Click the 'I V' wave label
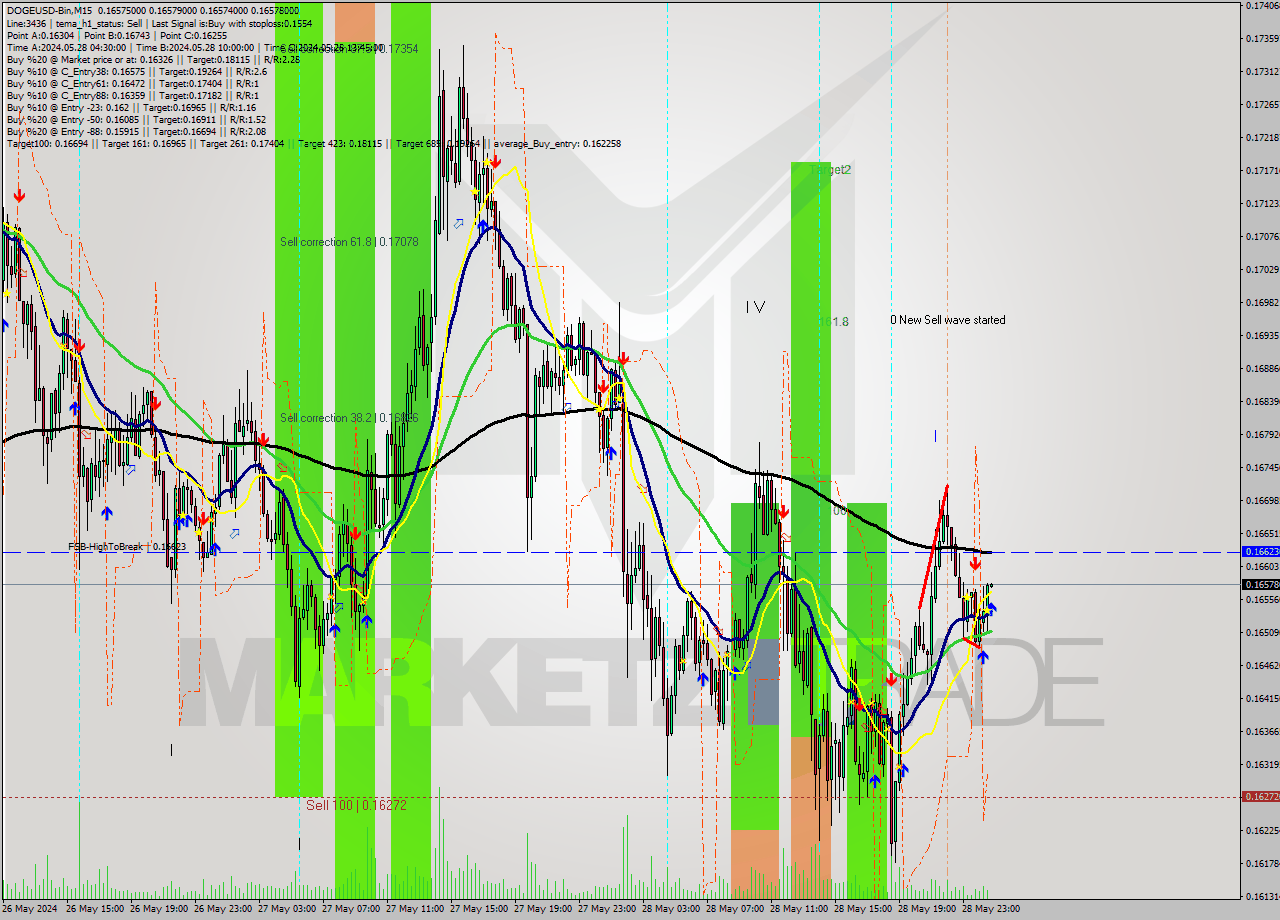Image resolution: width=1280 pixels, height=920 pixels. pos(755,308)
